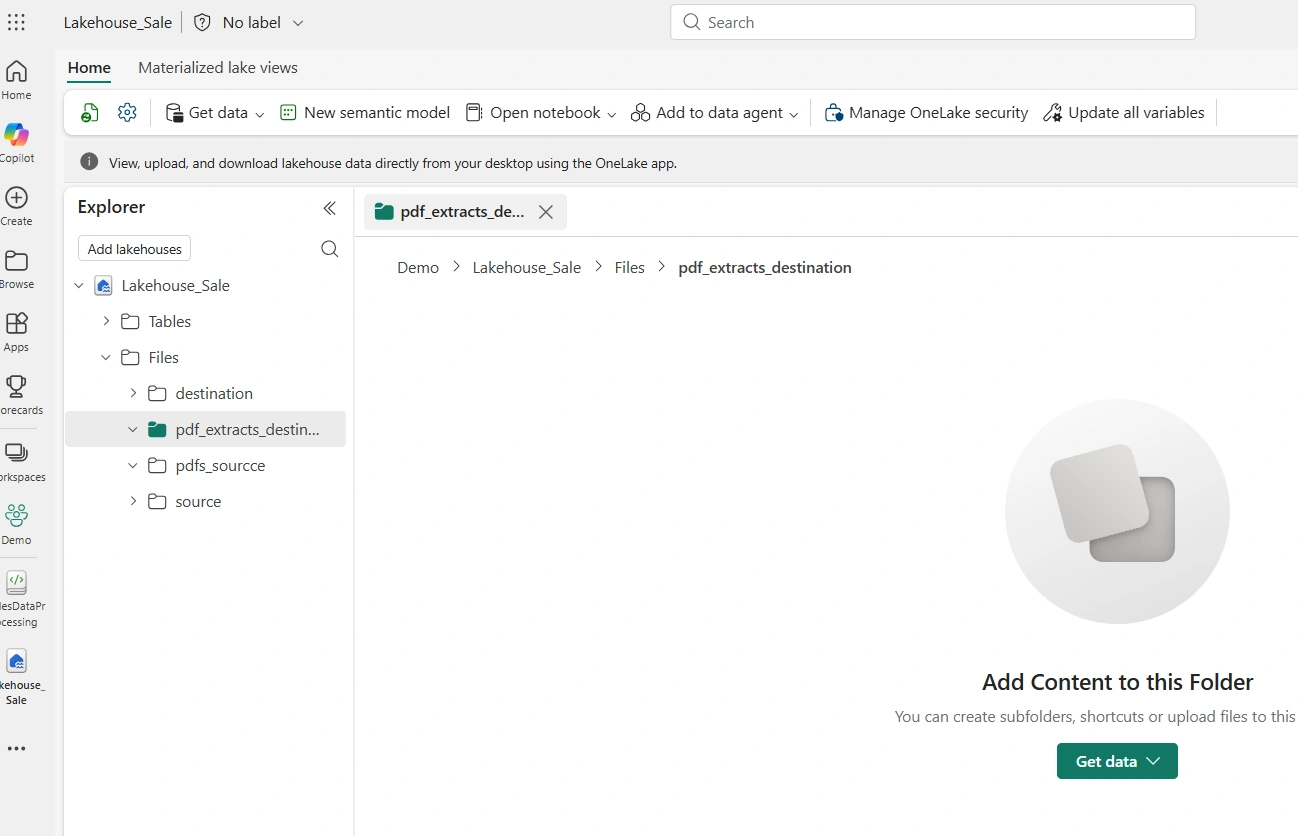Click Lakehouse_Sale in the breadcrumb

point(527,268)
